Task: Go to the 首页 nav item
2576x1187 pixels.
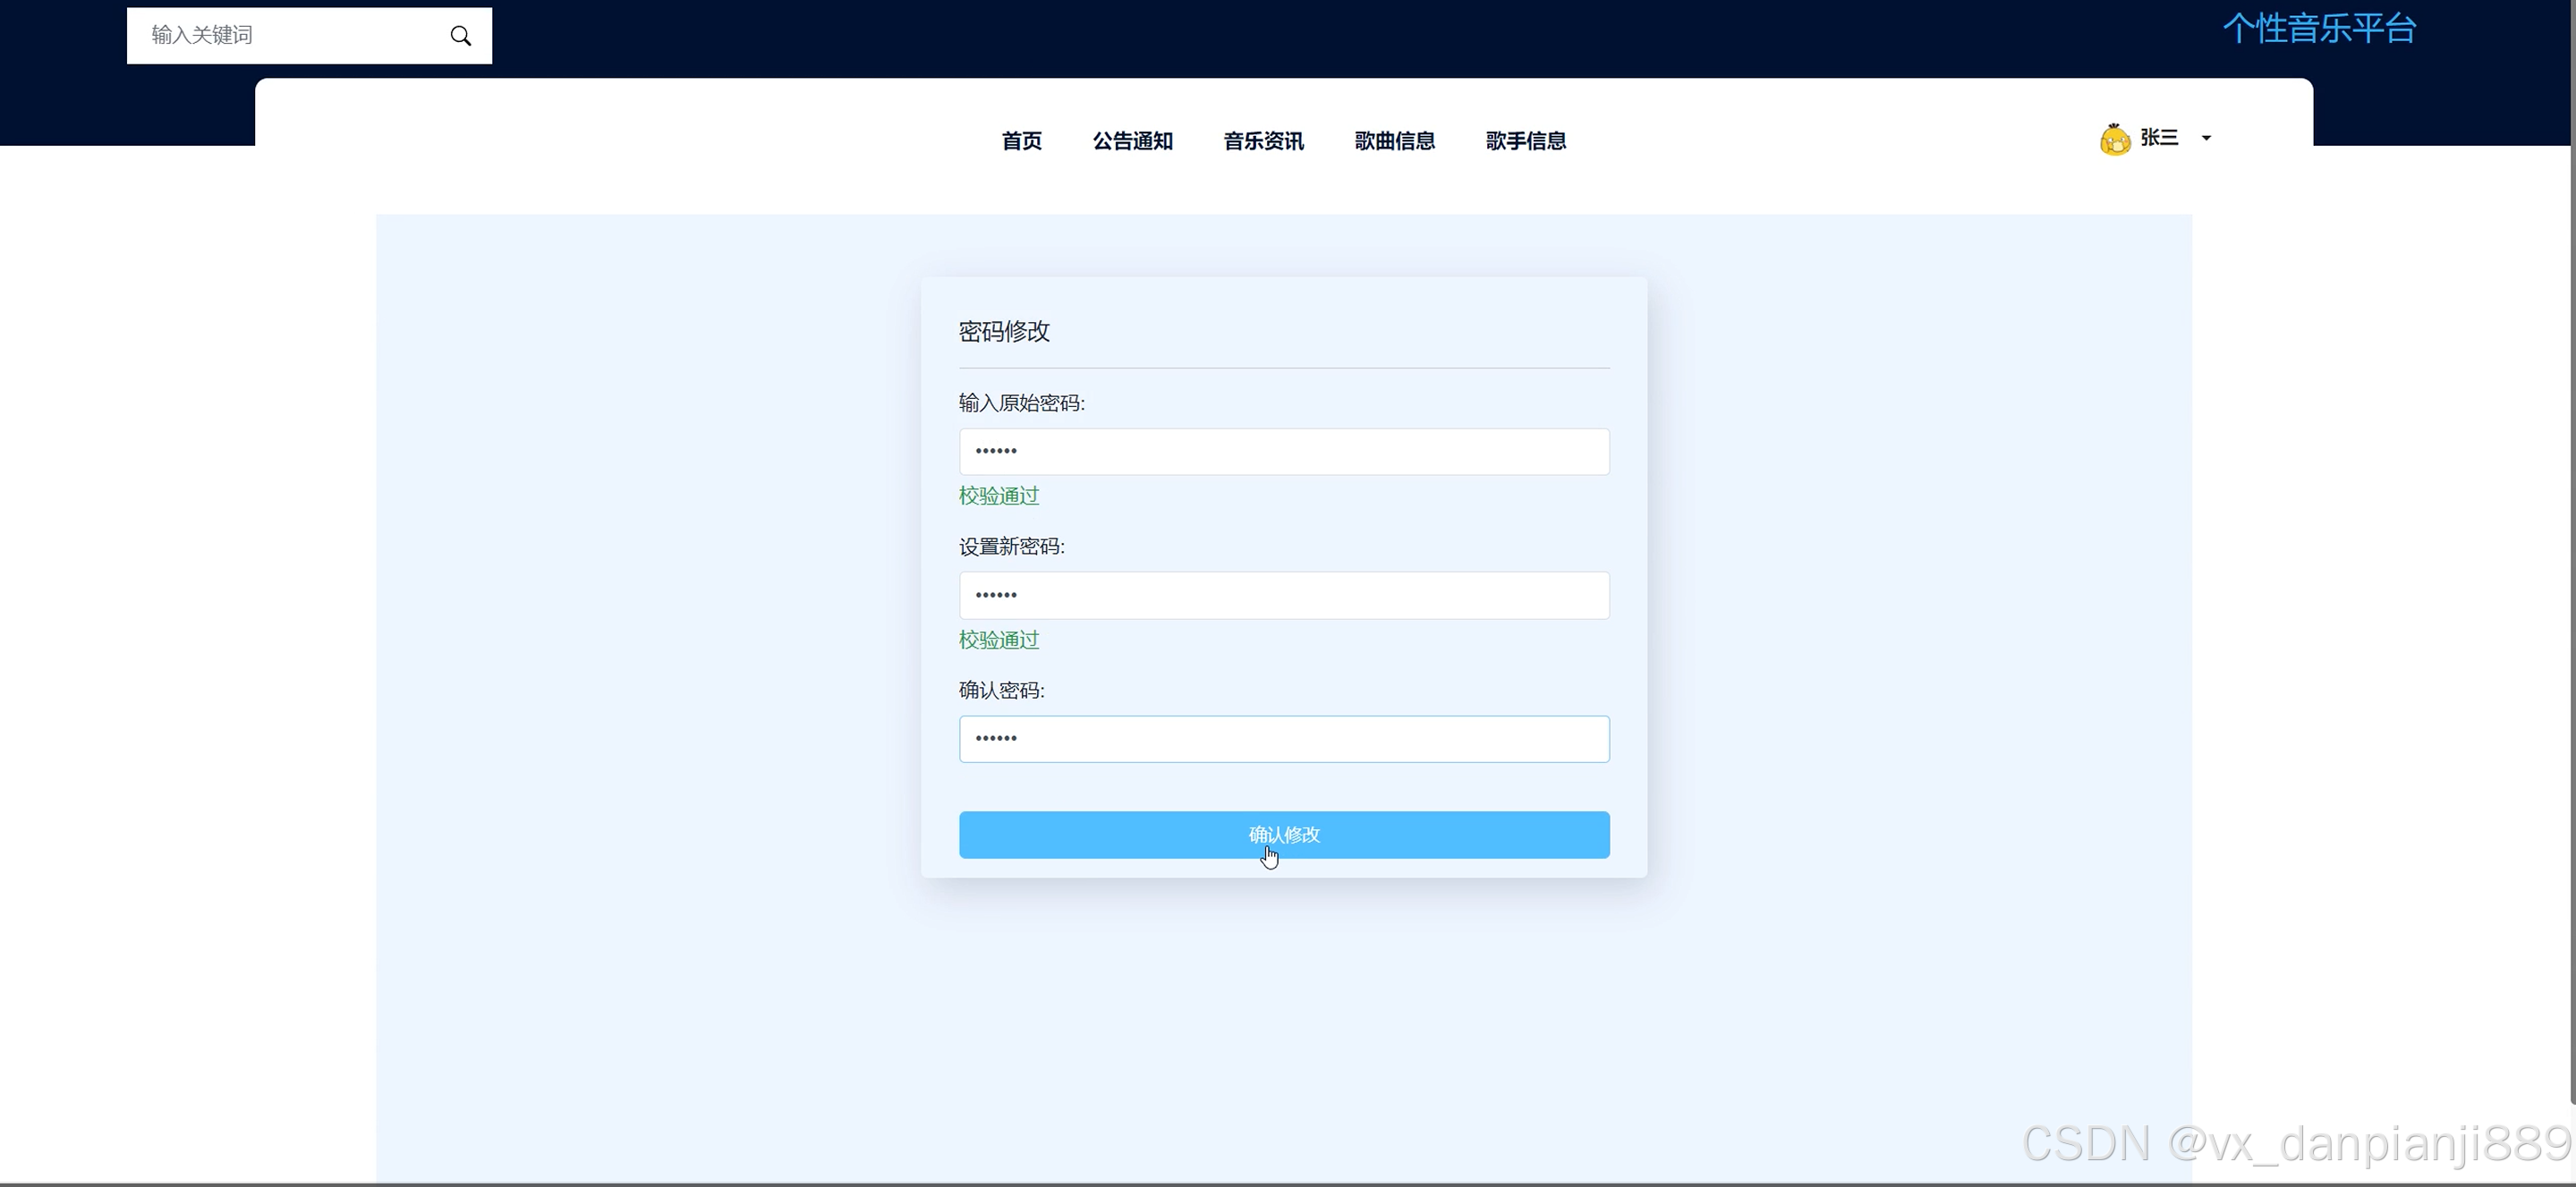Action: 1021,141
